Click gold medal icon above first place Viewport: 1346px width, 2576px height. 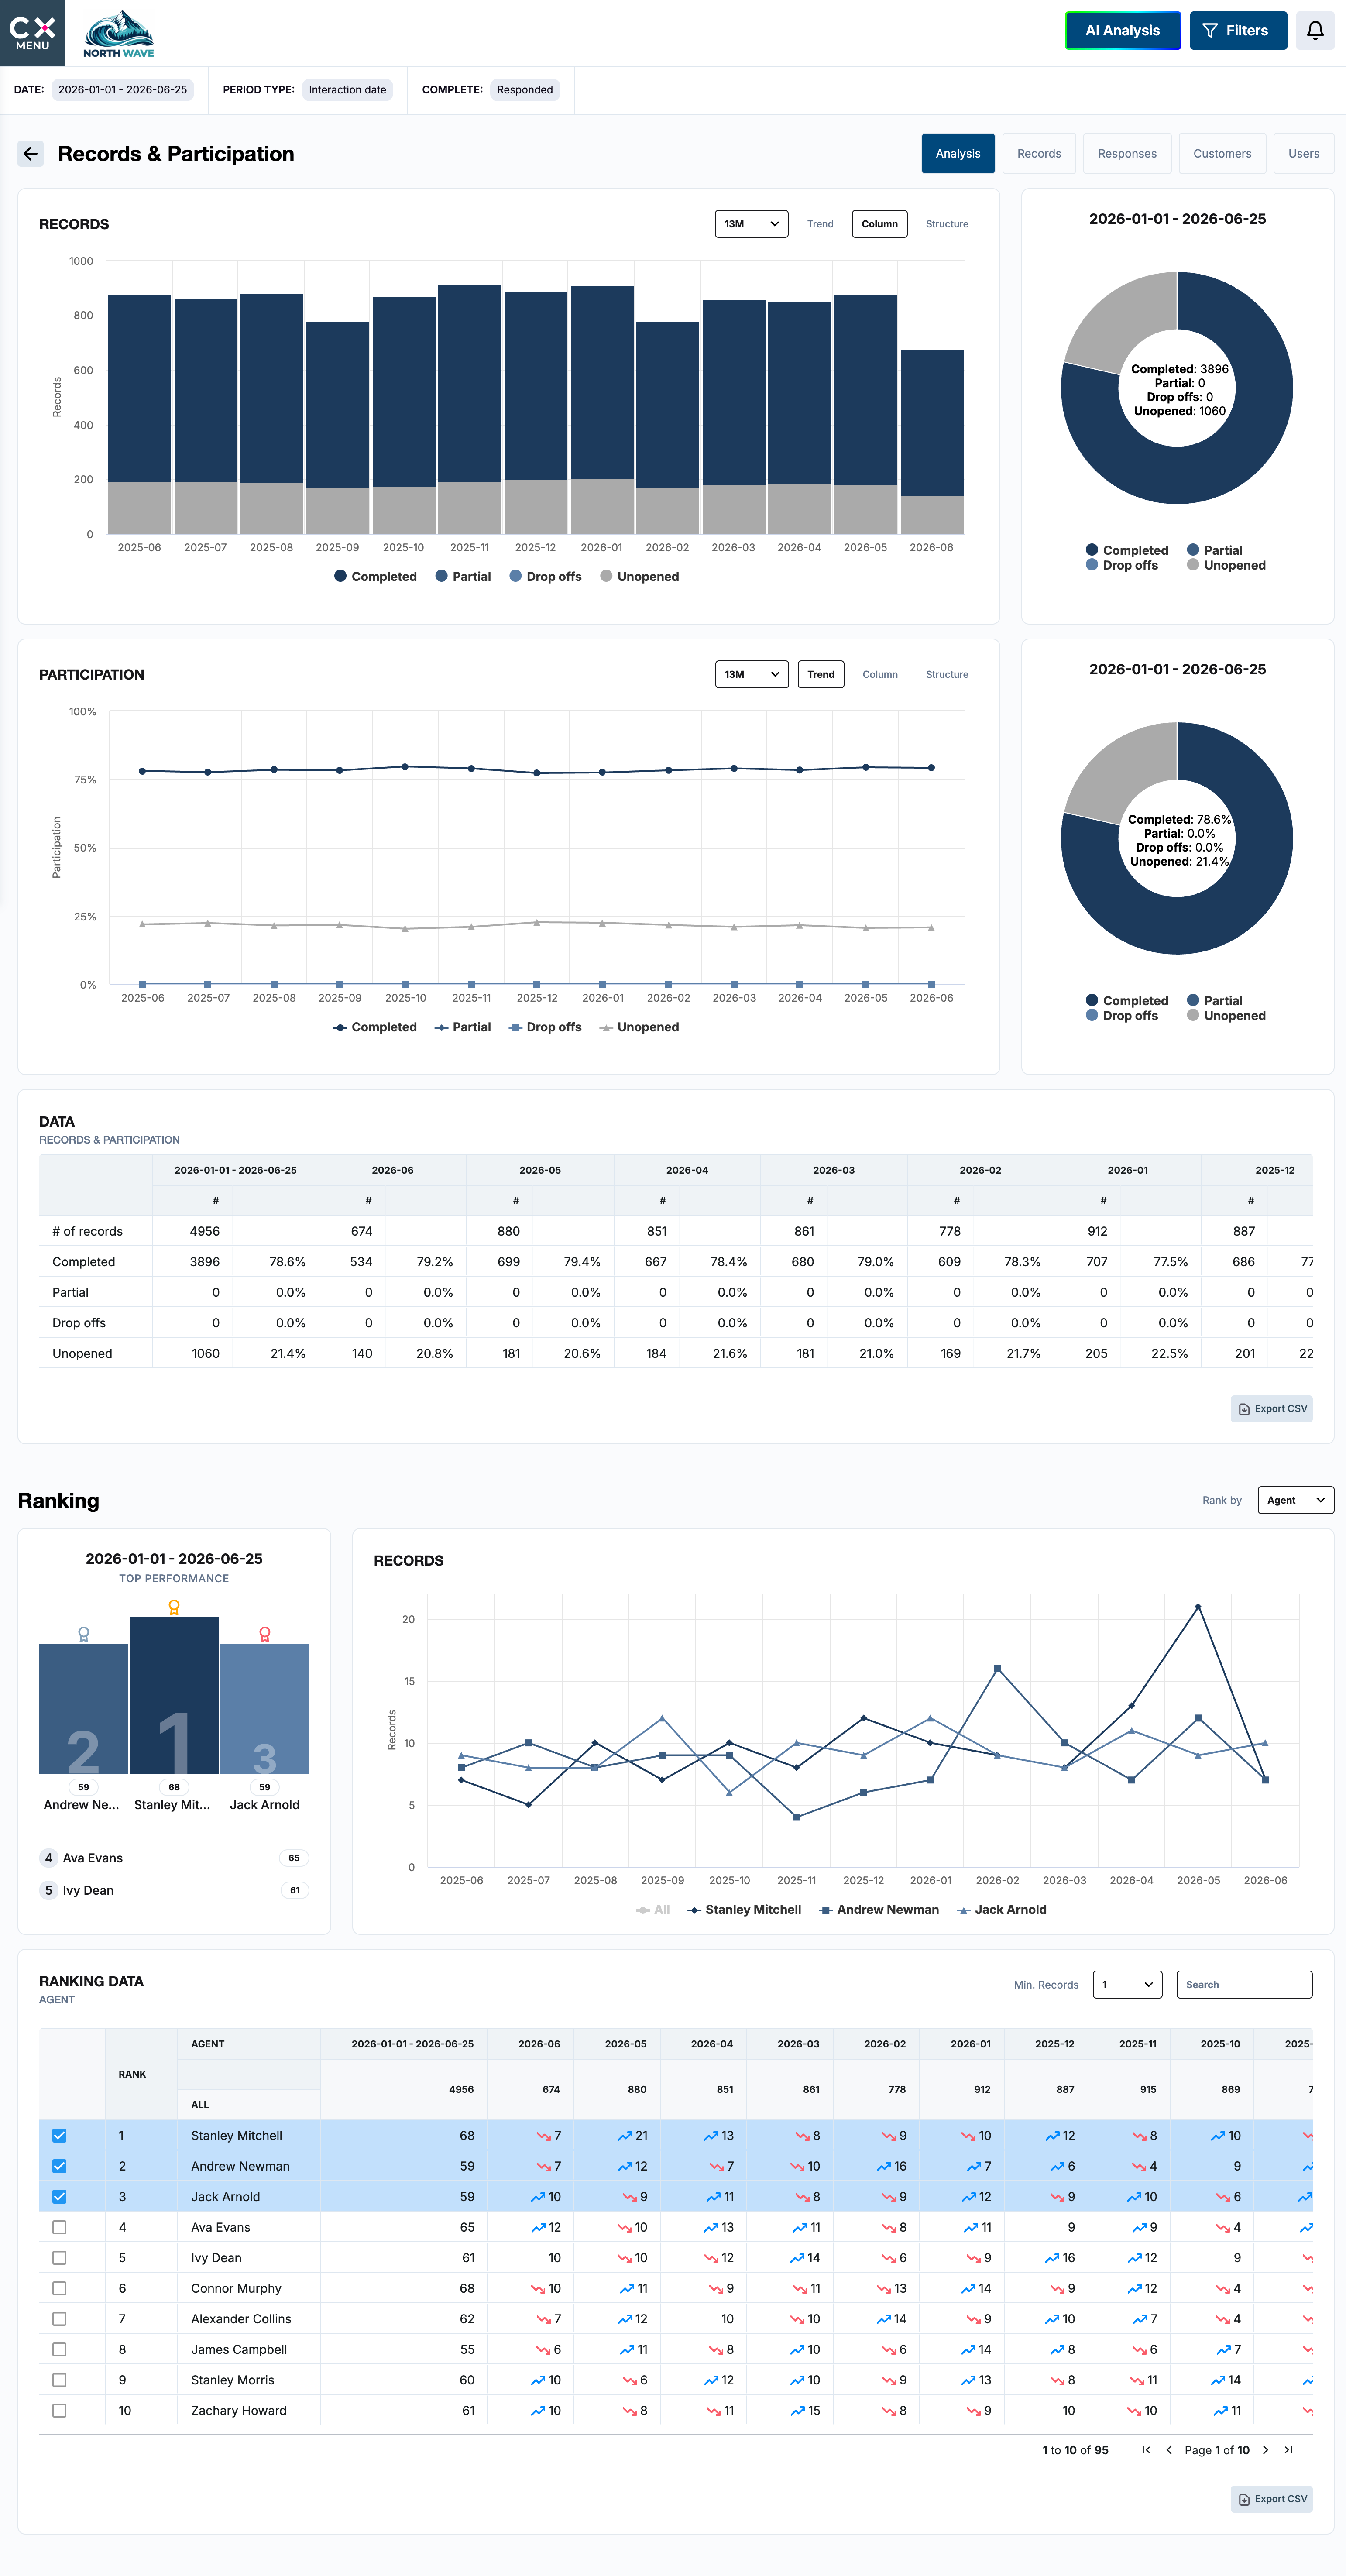point(174,1607)
